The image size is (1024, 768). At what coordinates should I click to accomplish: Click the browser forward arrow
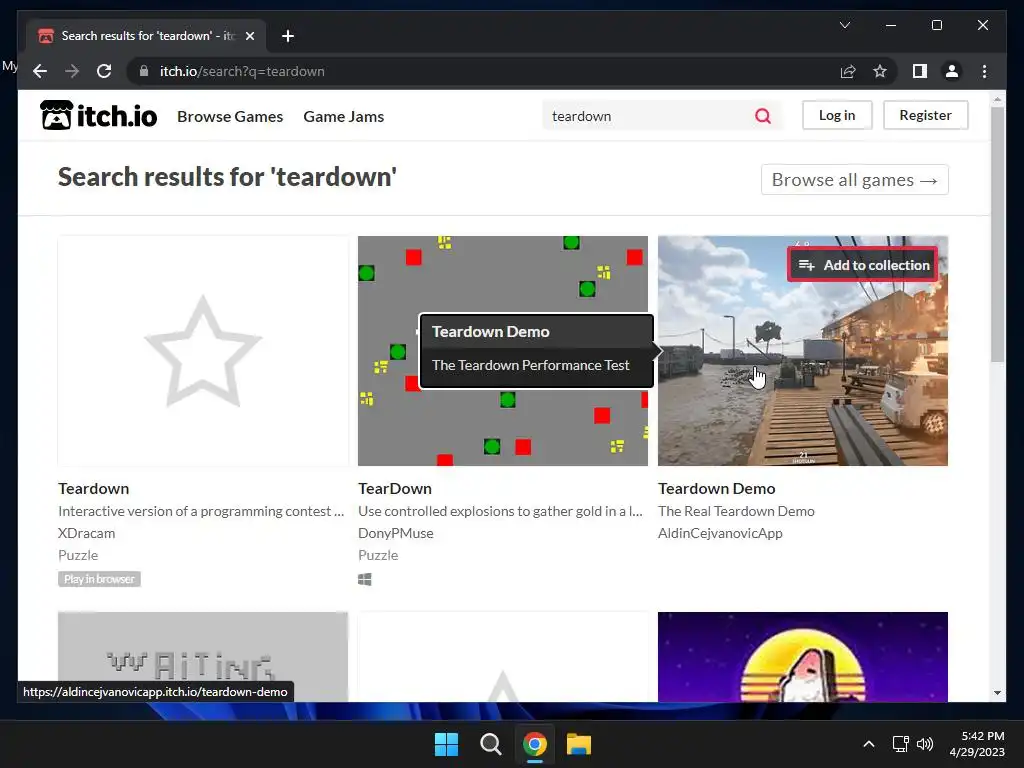[72, 71]
